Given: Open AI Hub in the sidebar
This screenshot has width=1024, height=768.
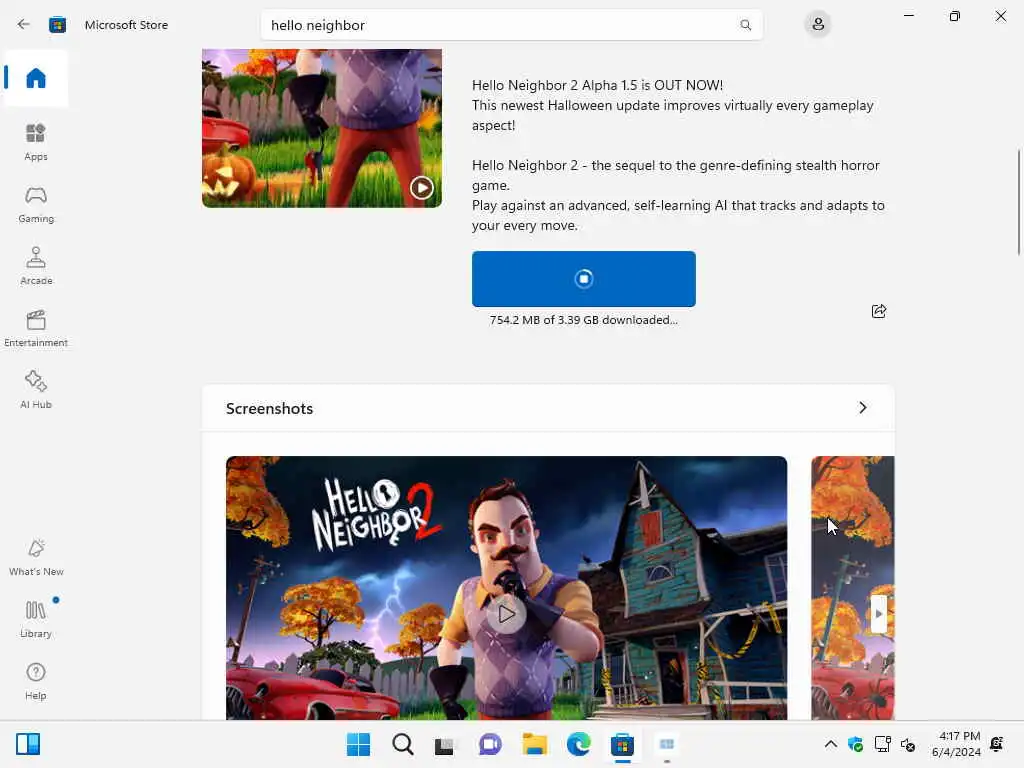Looking at the screenshot, I should pyautogui.click(x=36, y=390).
